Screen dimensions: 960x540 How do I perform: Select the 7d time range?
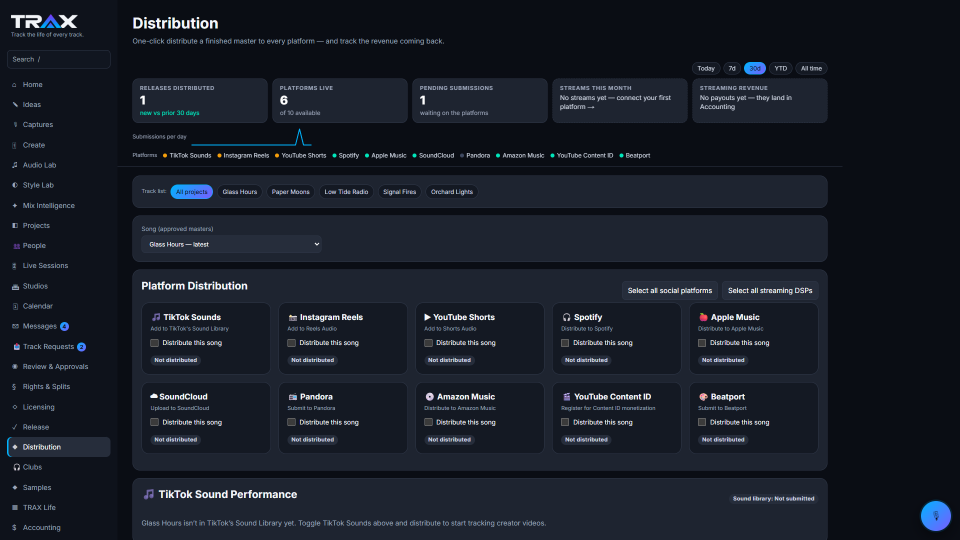[x=732, y=69]
